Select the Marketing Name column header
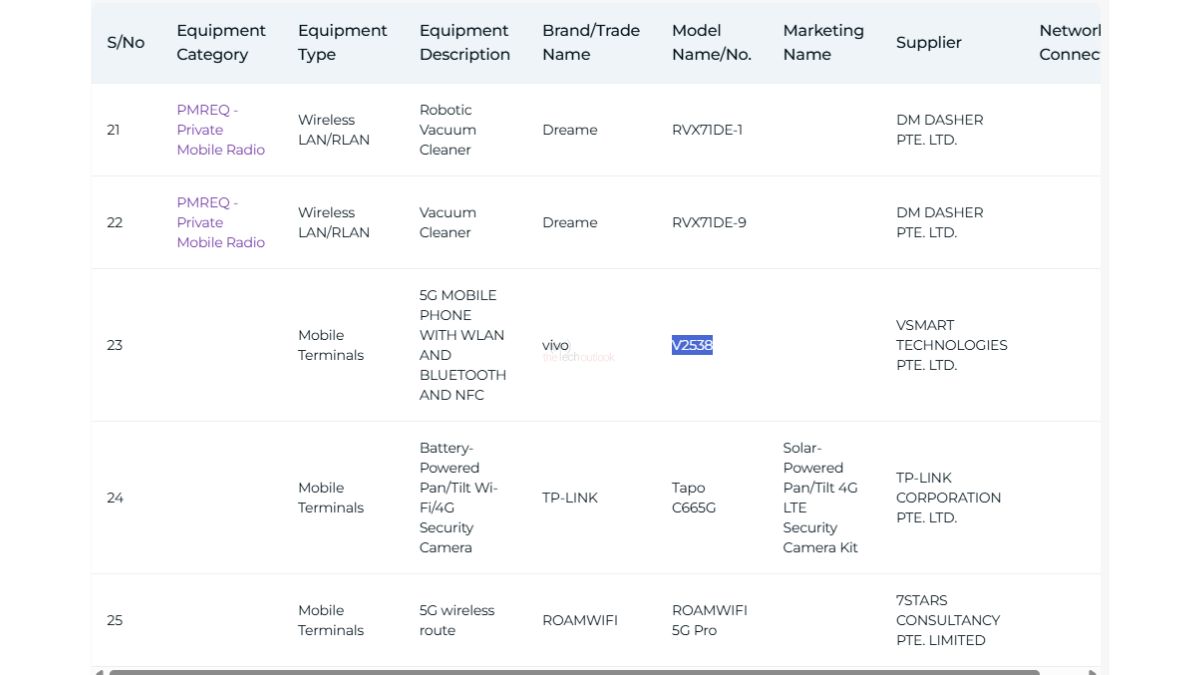Viewport: 1200px width, 675px height. (x=822, y=42)
